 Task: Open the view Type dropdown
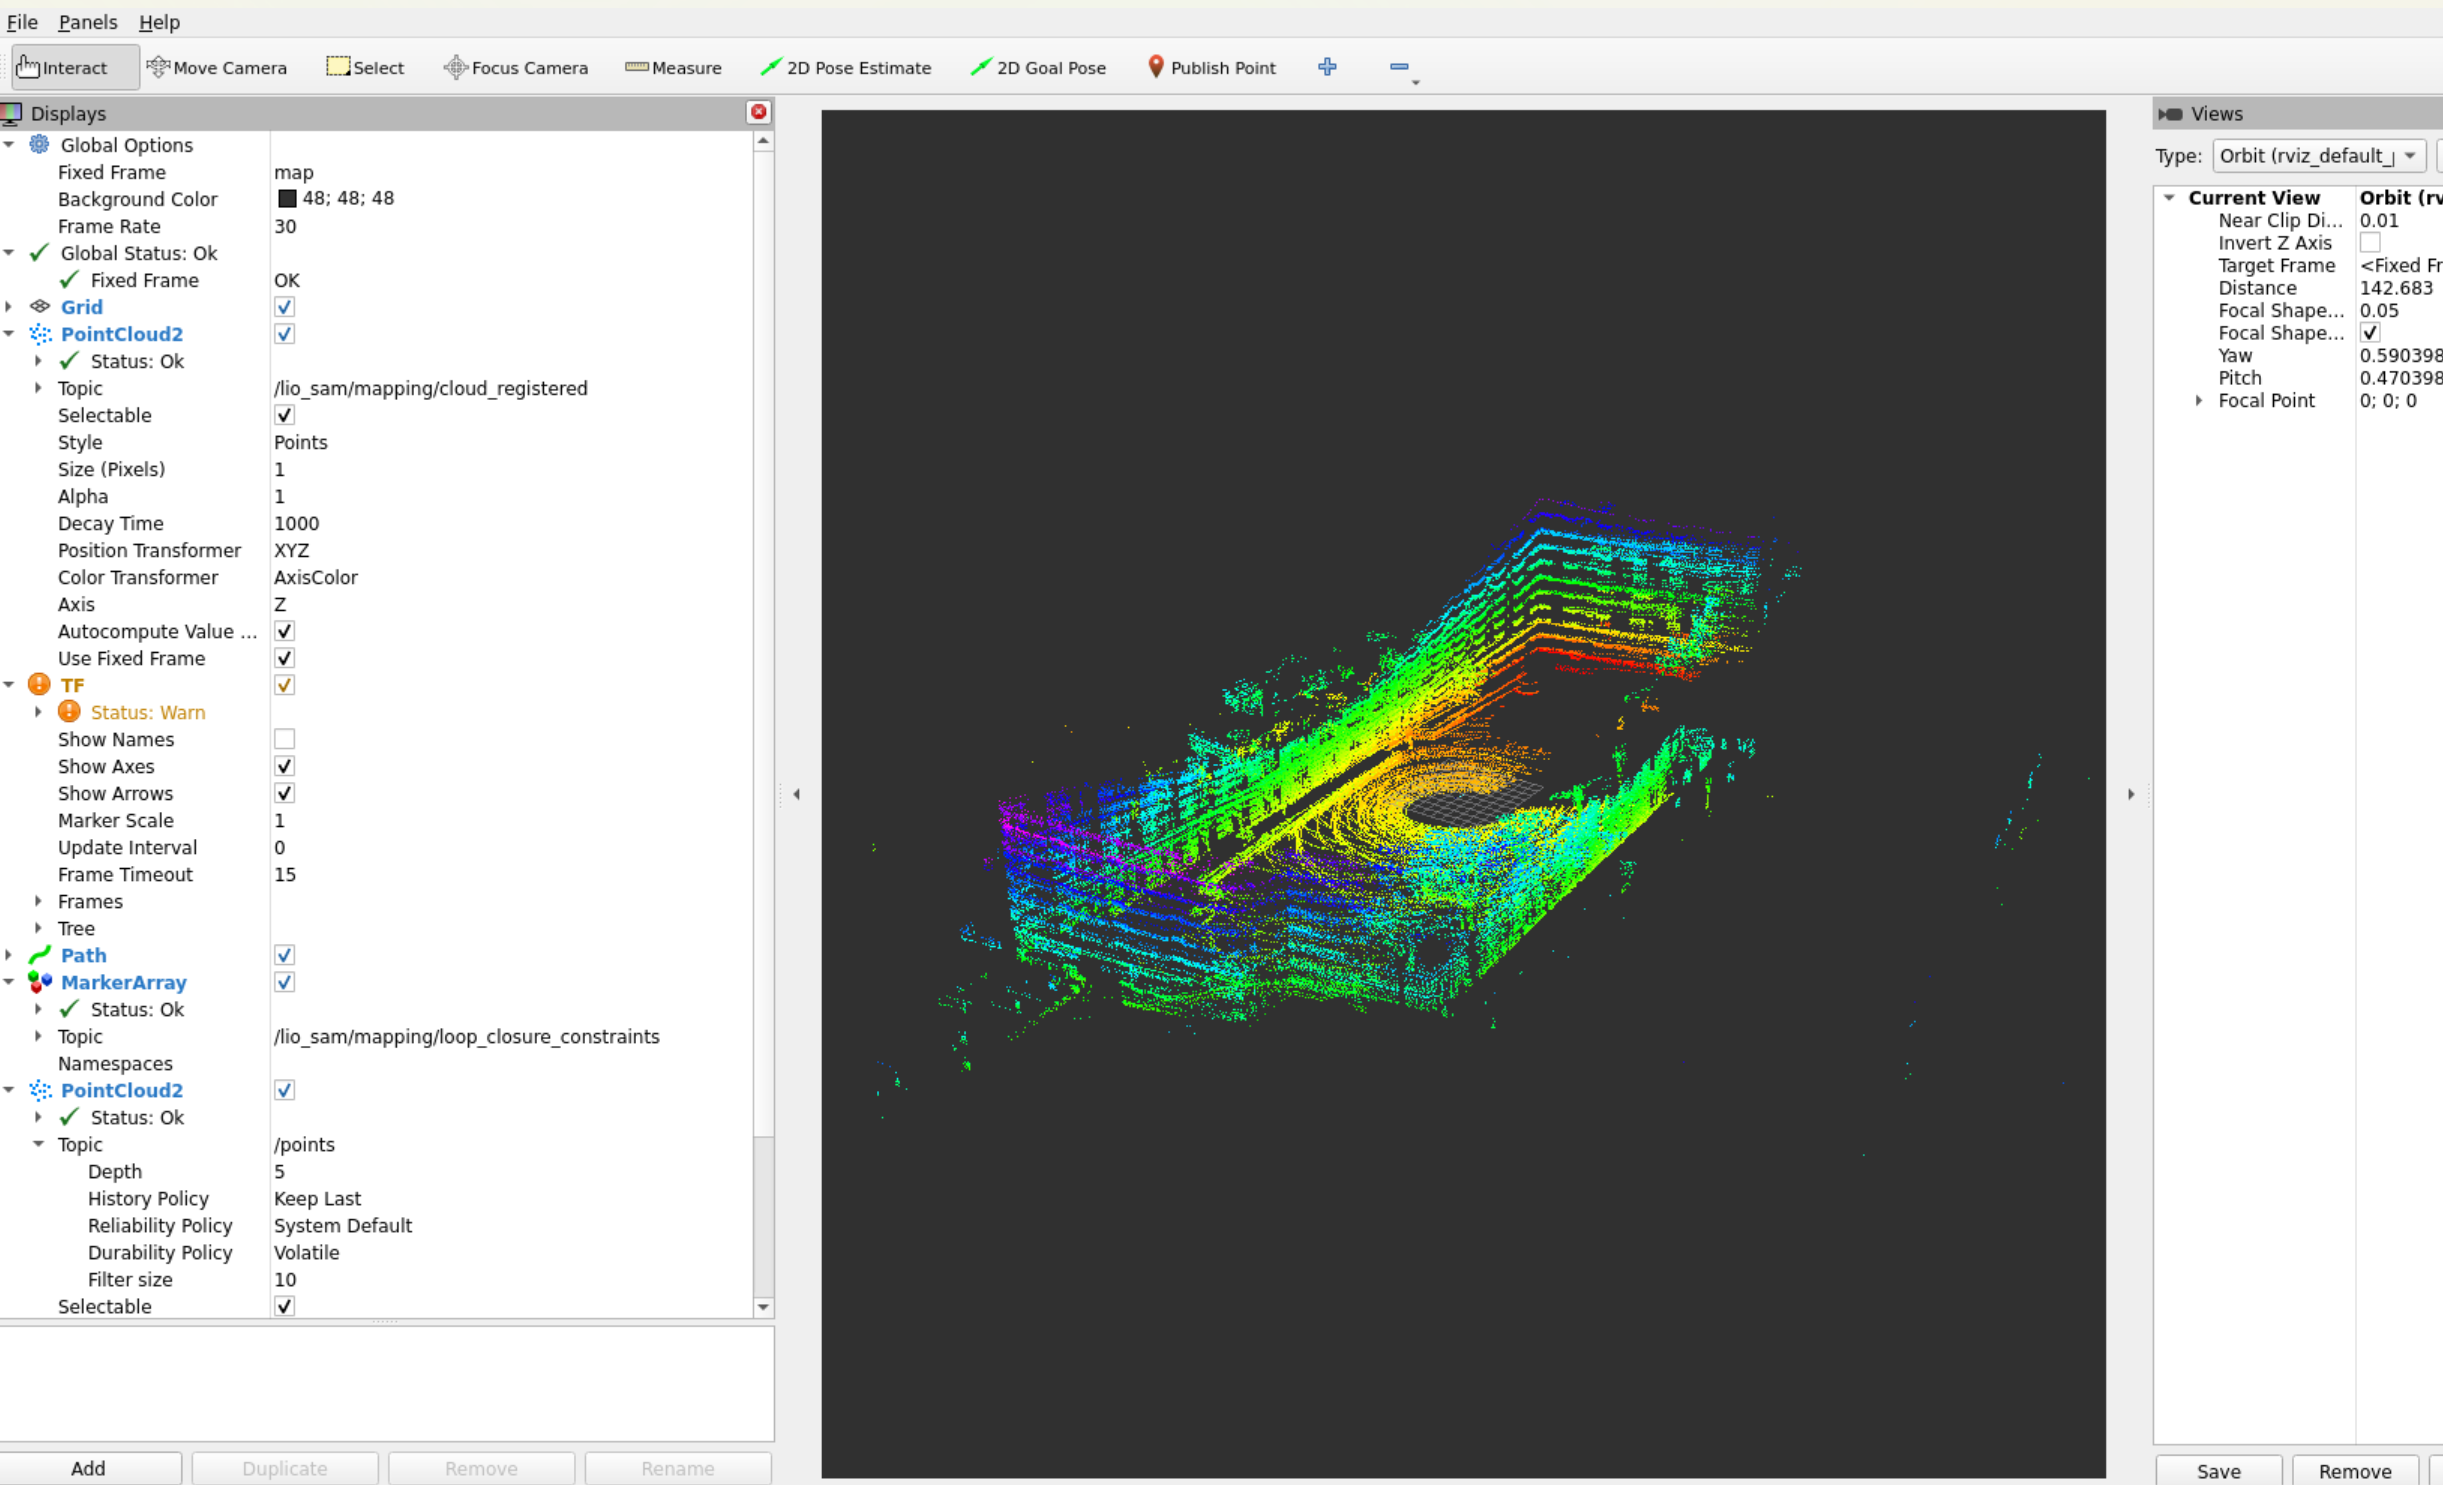[x=2318, y=156]
